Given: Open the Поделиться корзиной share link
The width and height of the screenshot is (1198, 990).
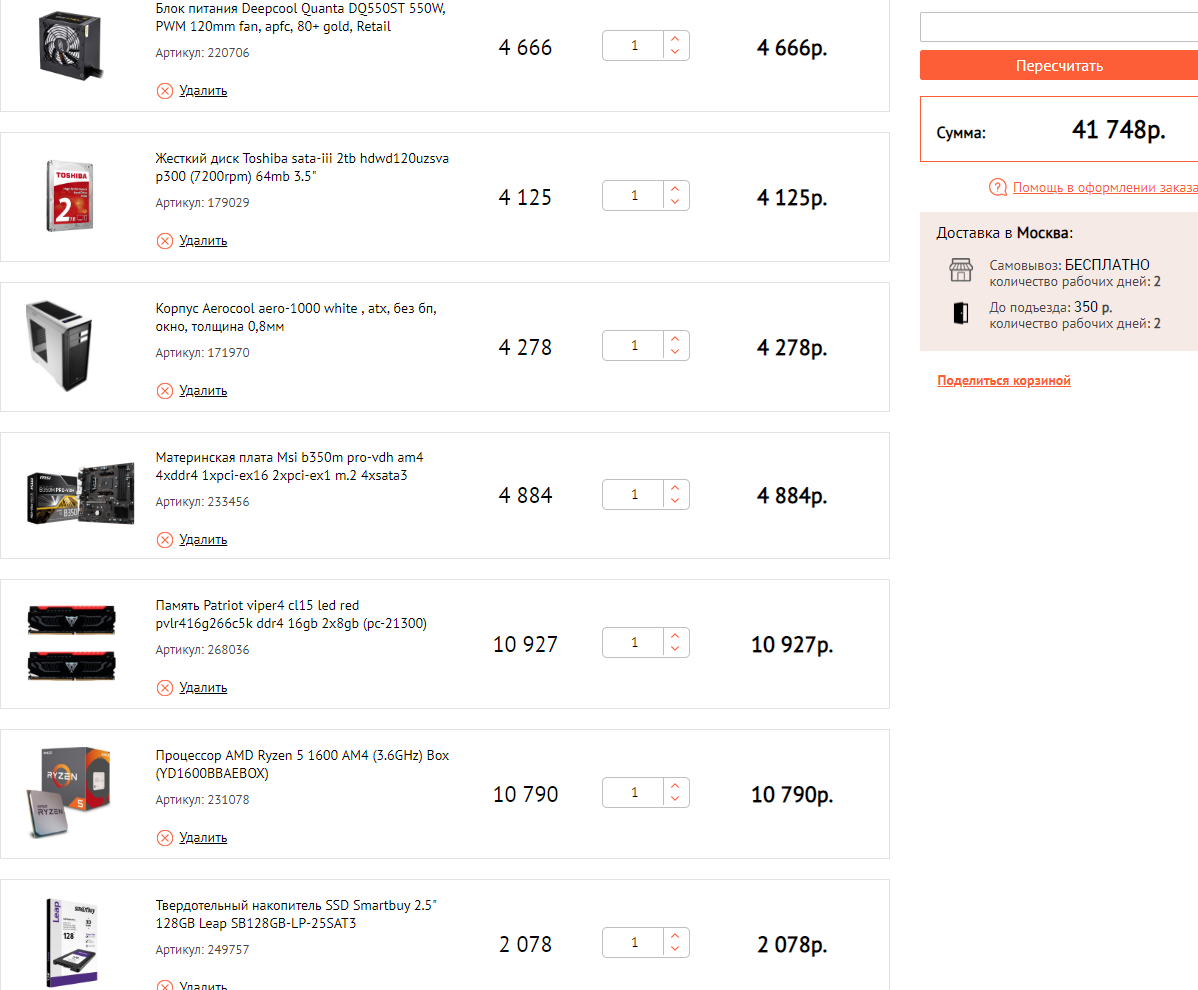Looking at the screenshot, I should (1004, 381).
